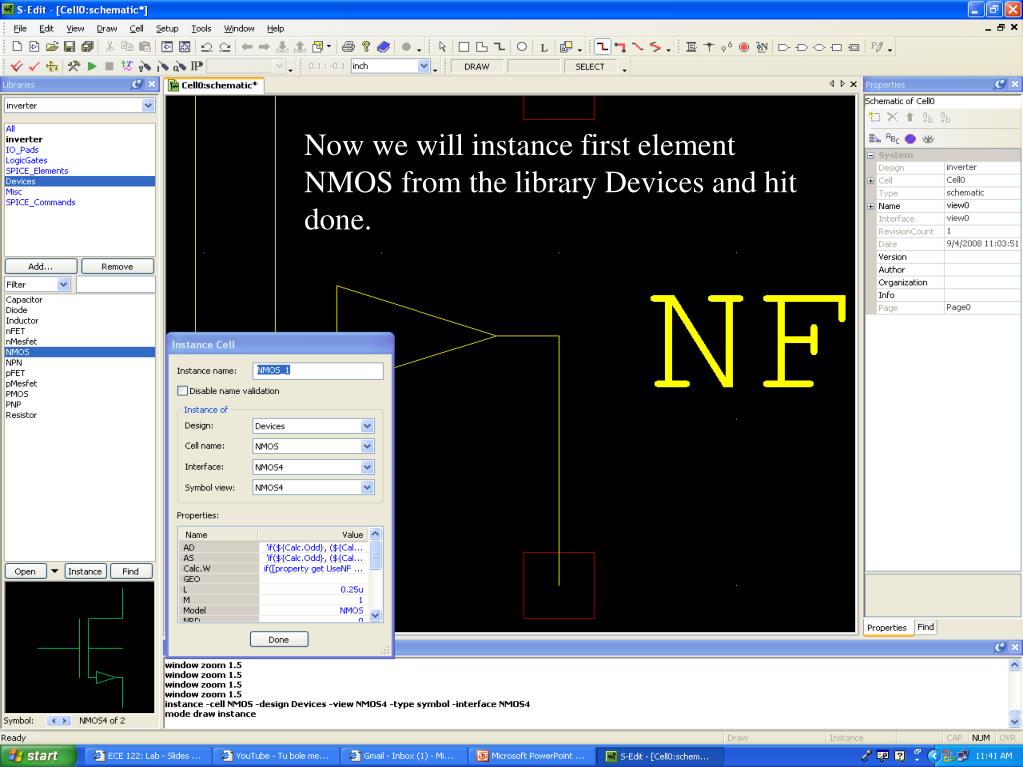Select the Wire drawing tool
The width and height of the screenshot is (1023, 767).
coord(602,46)
